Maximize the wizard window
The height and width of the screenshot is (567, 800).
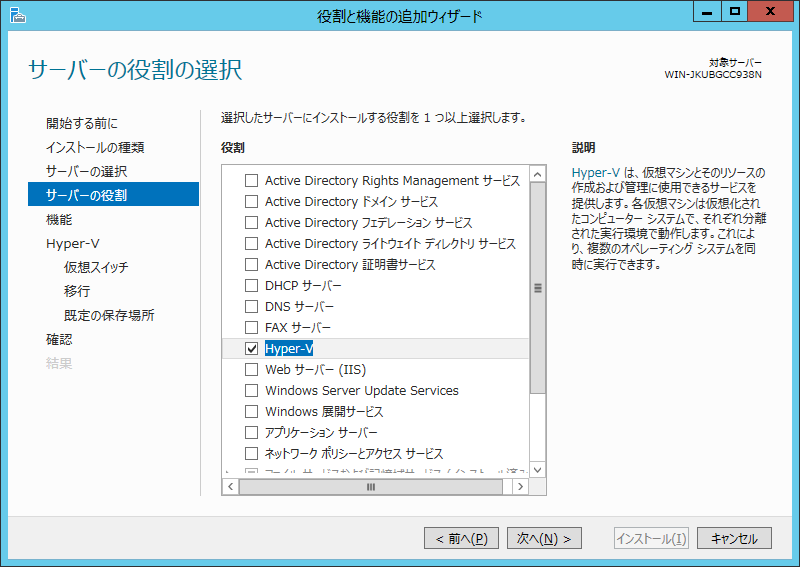(x=735, y=11)
